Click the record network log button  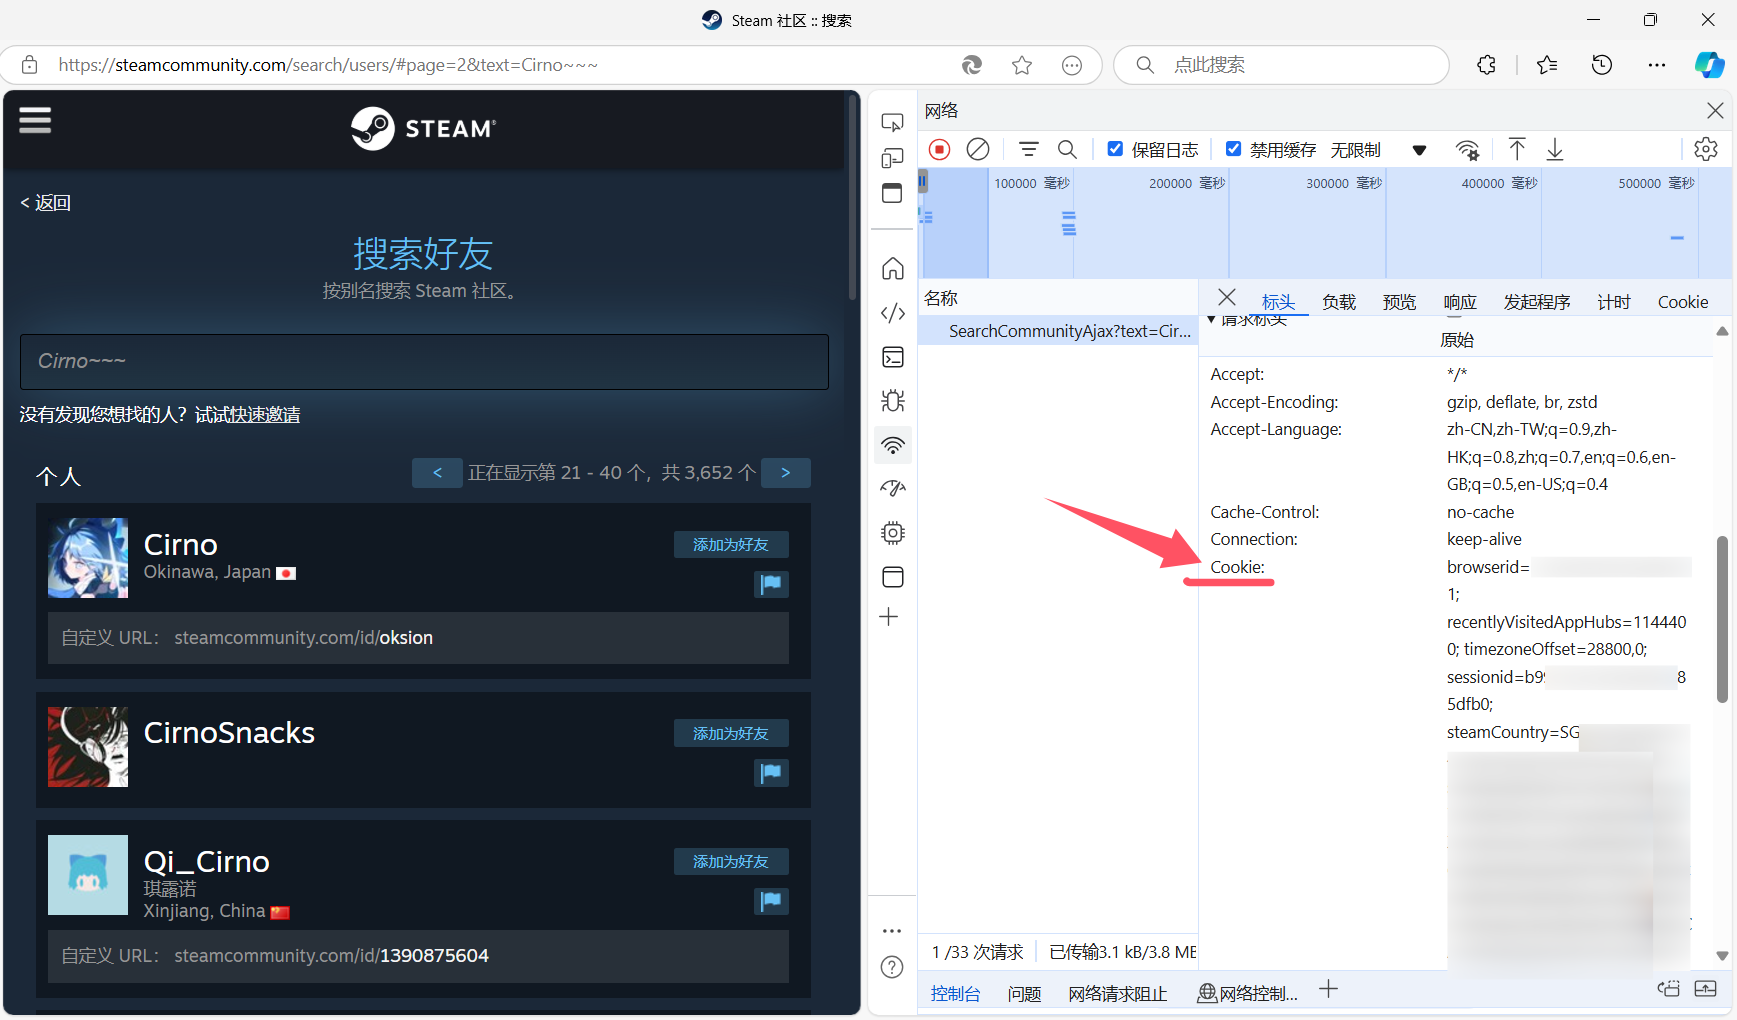(939, 150)
